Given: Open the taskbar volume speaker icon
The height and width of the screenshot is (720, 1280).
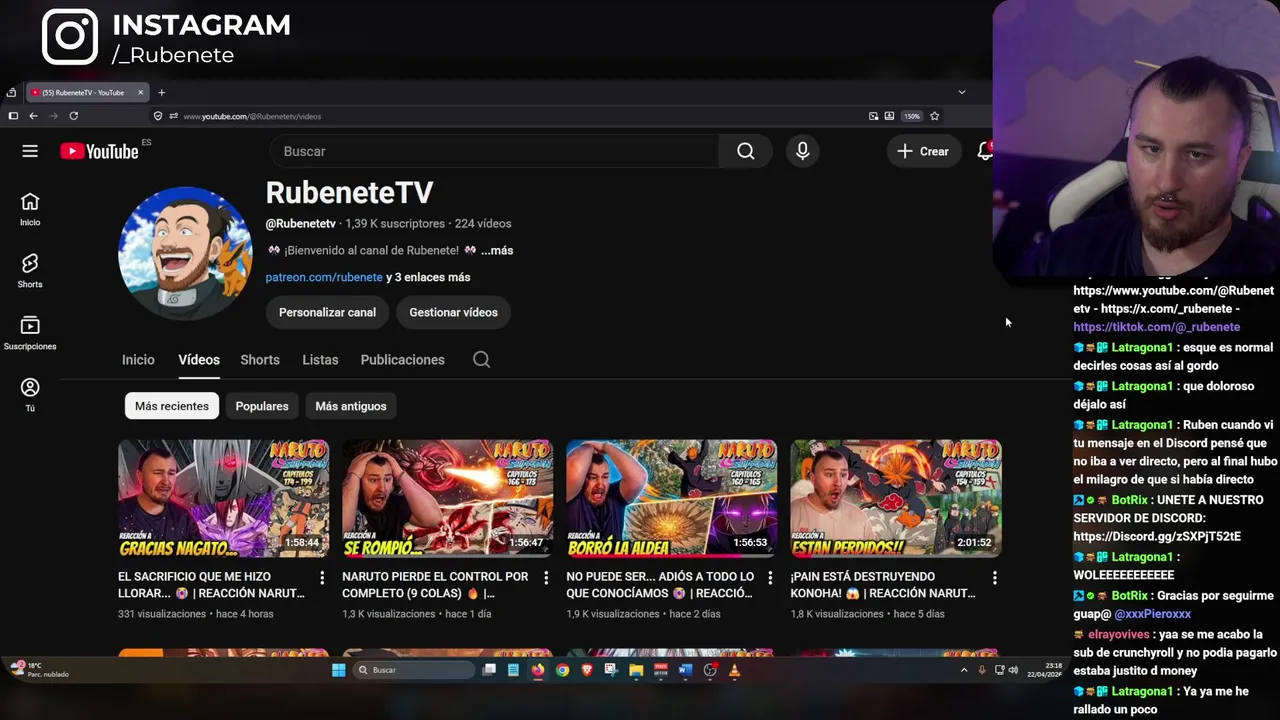Looking at the screenshot, I should (1013, 670).
